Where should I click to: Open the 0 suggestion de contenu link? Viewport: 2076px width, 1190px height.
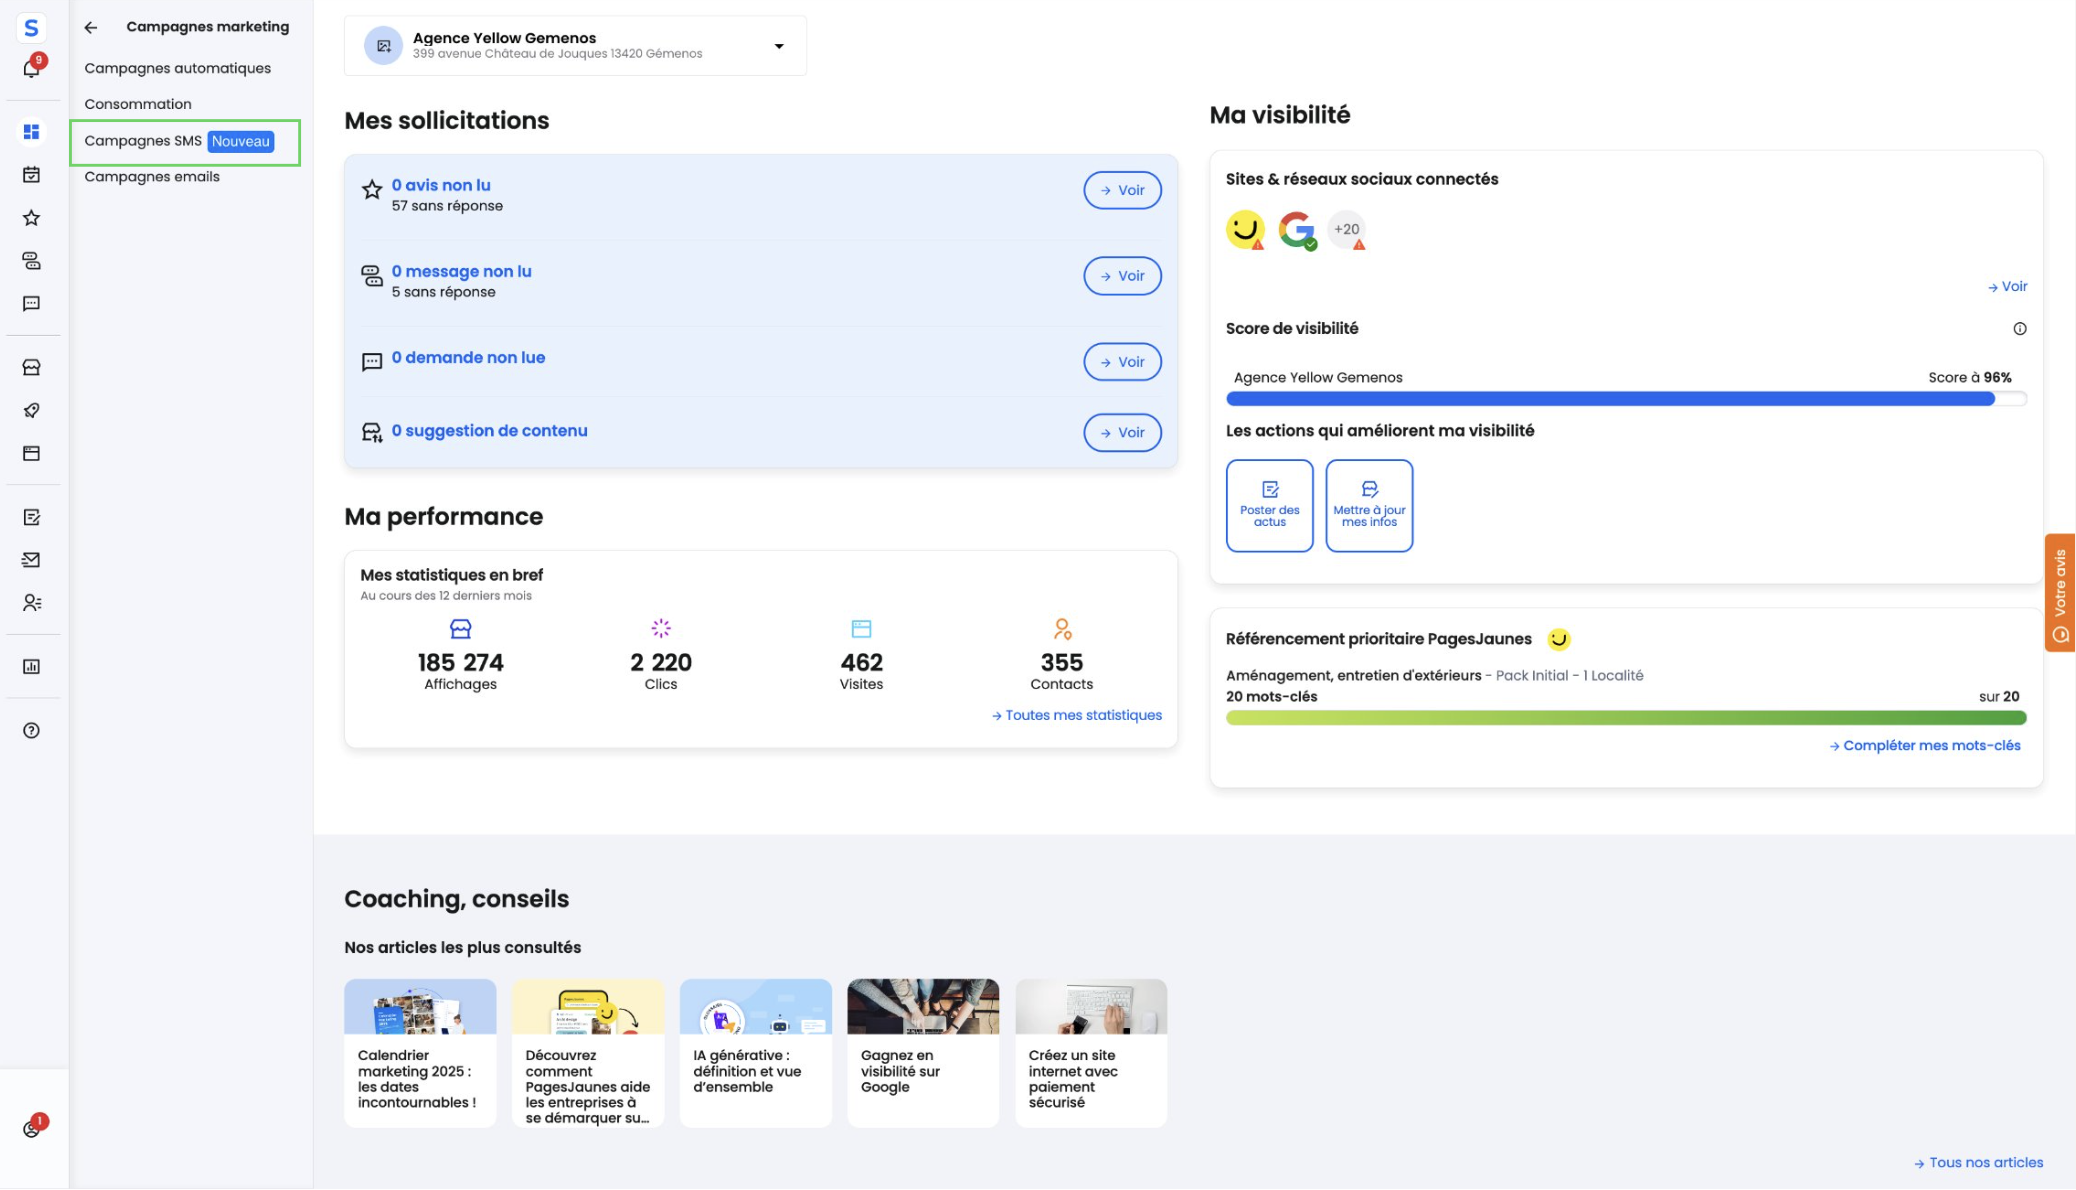click(x=489, y=431)
